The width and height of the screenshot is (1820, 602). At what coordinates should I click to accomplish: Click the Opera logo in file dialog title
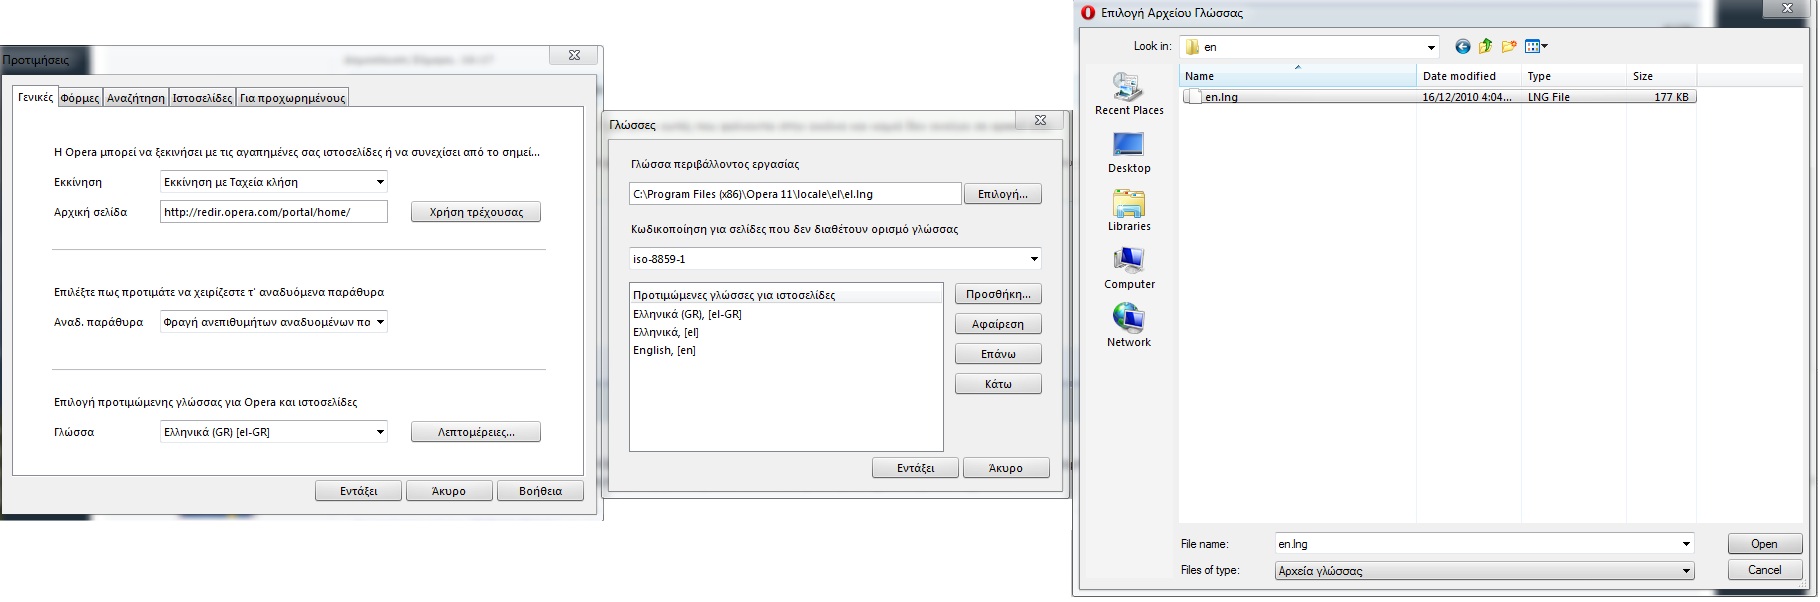pos(1089,13)
